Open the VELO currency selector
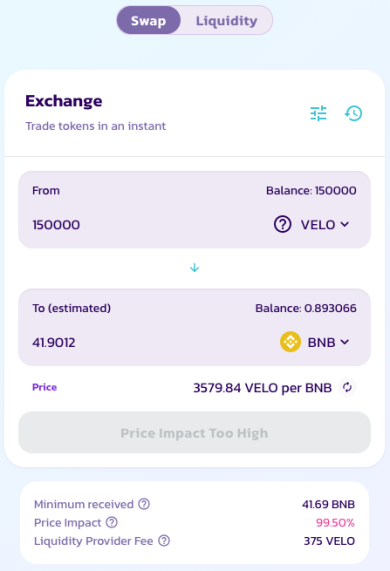390x571 pixels. click(x=312, y=224)
